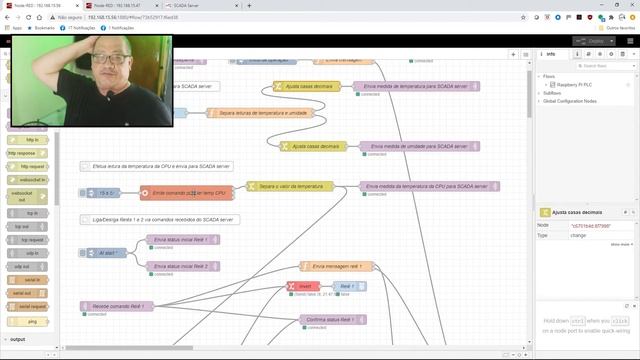Select the Envia comando ler temp CPU node
Image resolution: width=640 pixels, height=360 pixels.
(x=187, y=193)
